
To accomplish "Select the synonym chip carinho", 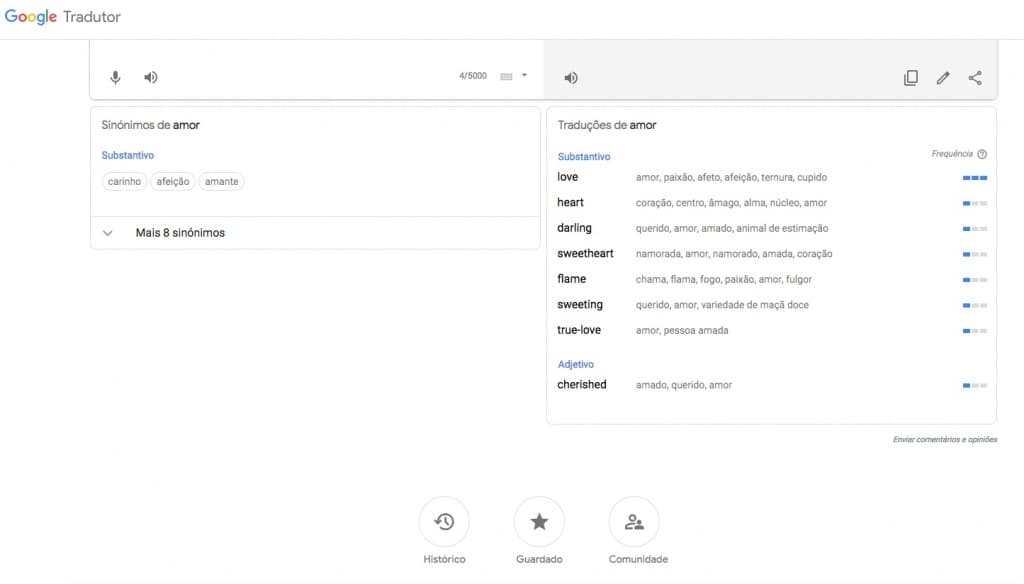I will pyautogui.click(x=124, y=181).
